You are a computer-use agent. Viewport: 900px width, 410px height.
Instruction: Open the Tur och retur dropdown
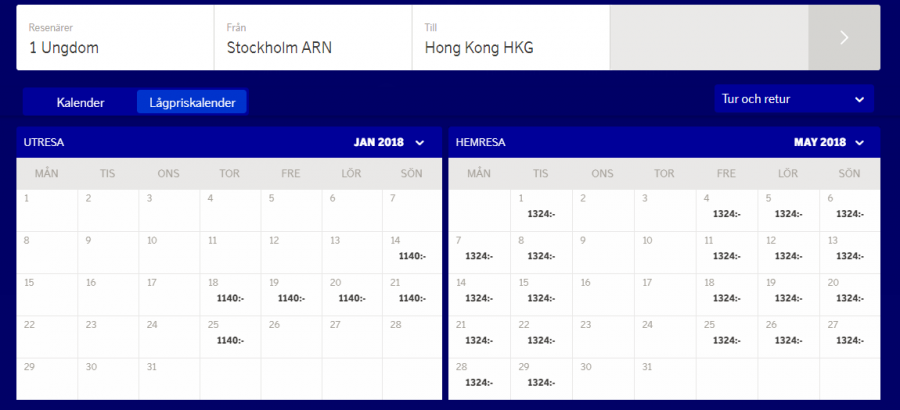(x=793, y=99)
